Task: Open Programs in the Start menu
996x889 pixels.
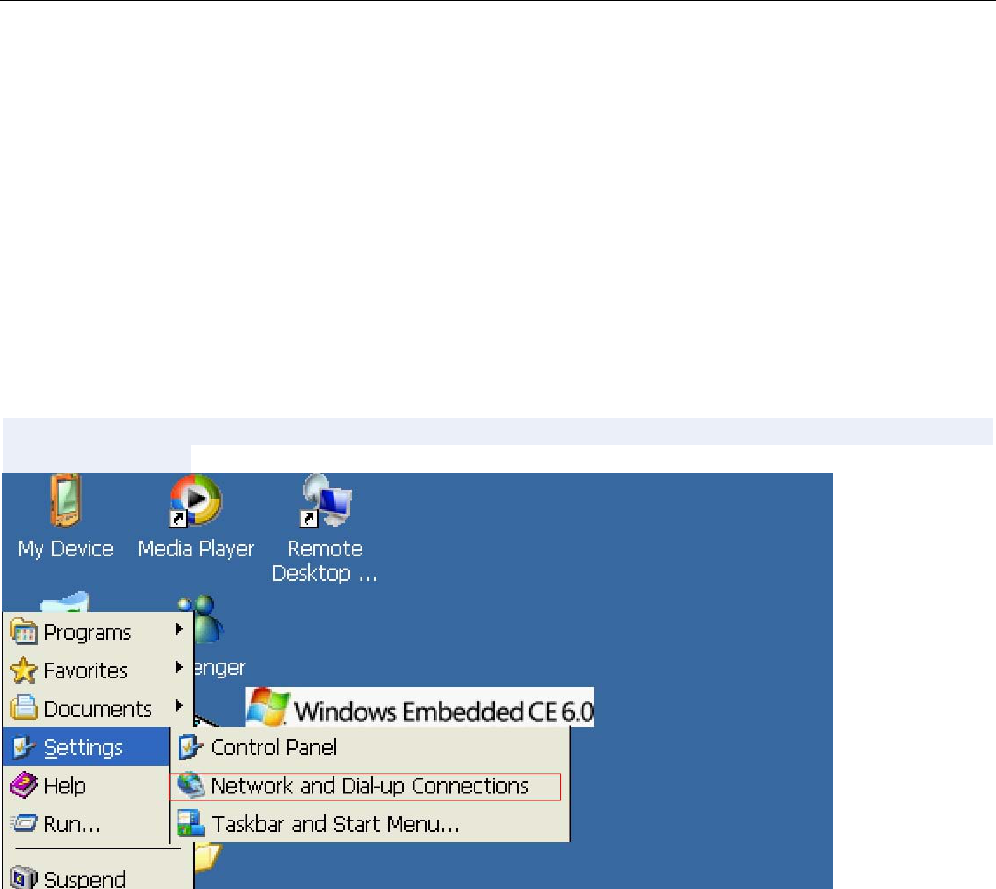Action: coord(98,632)
